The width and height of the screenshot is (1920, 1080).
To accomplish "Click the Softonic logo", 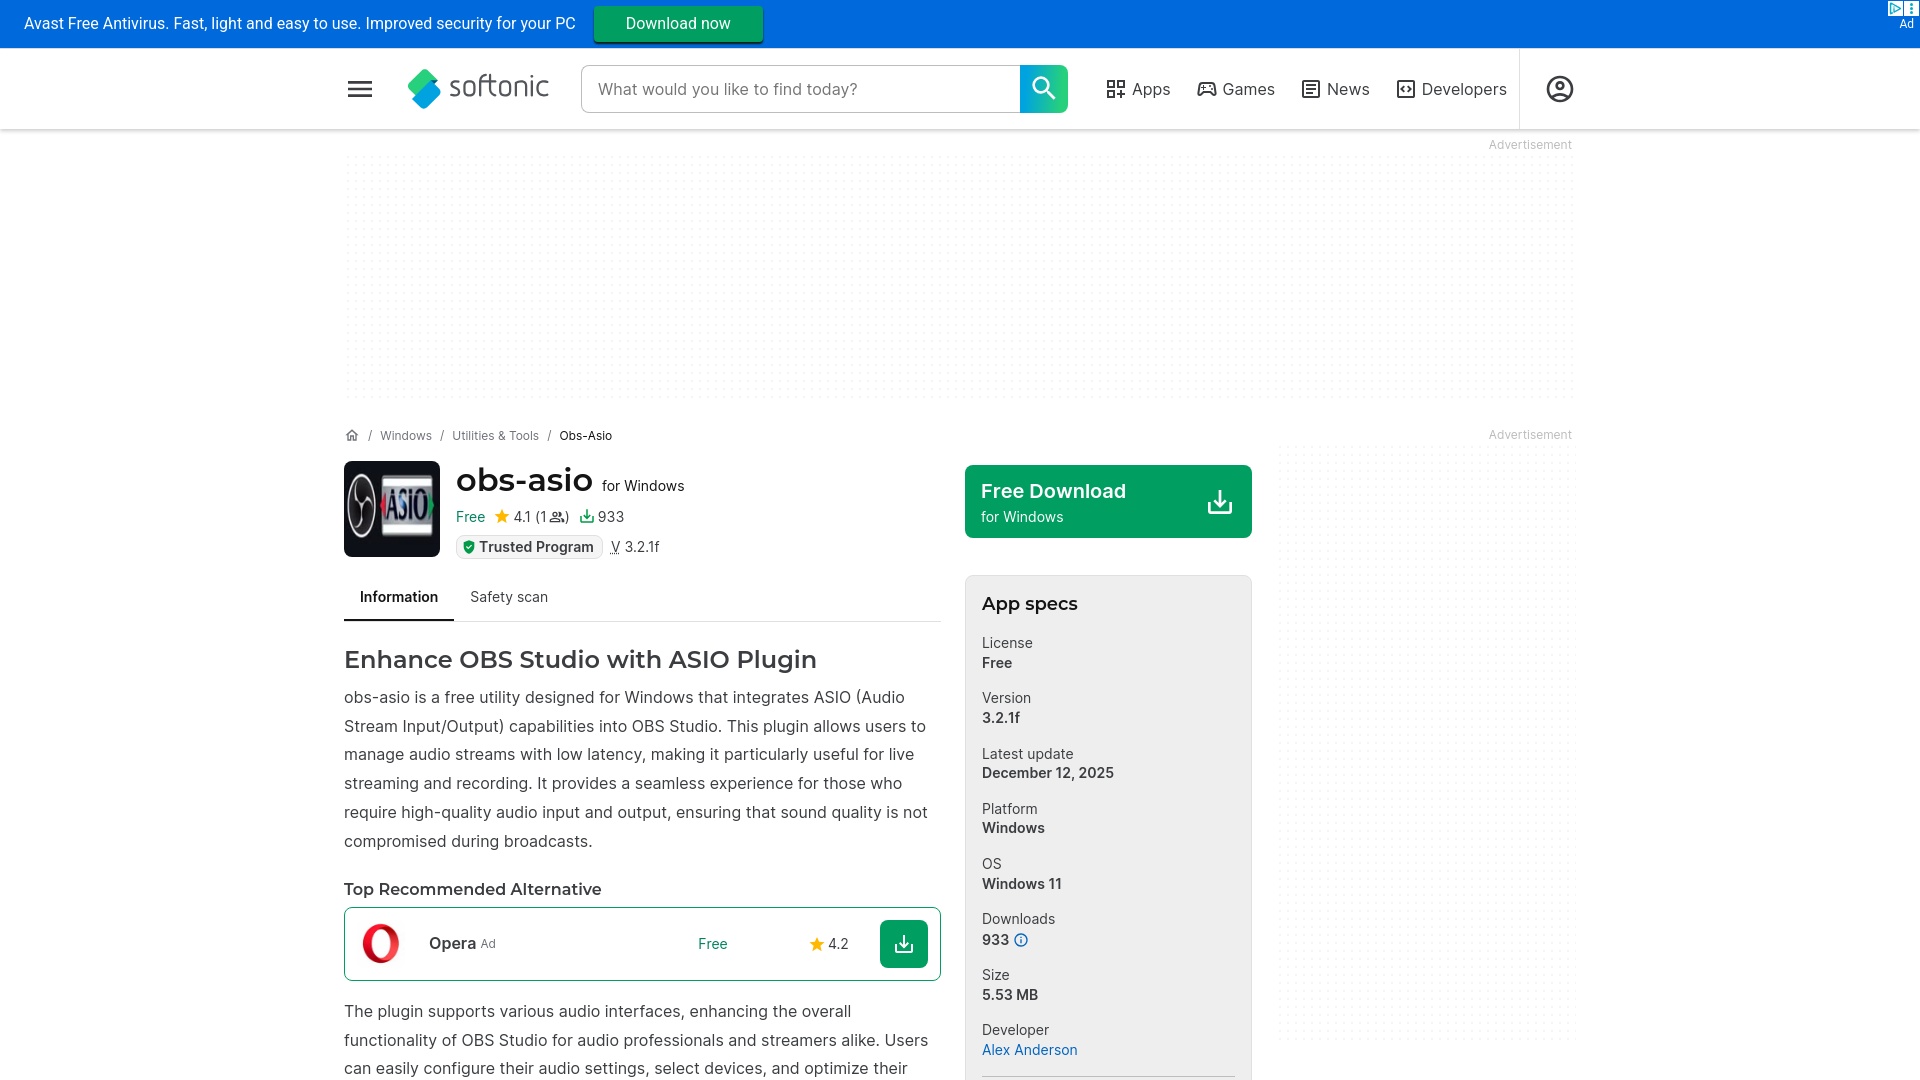I will coord(478,89).
